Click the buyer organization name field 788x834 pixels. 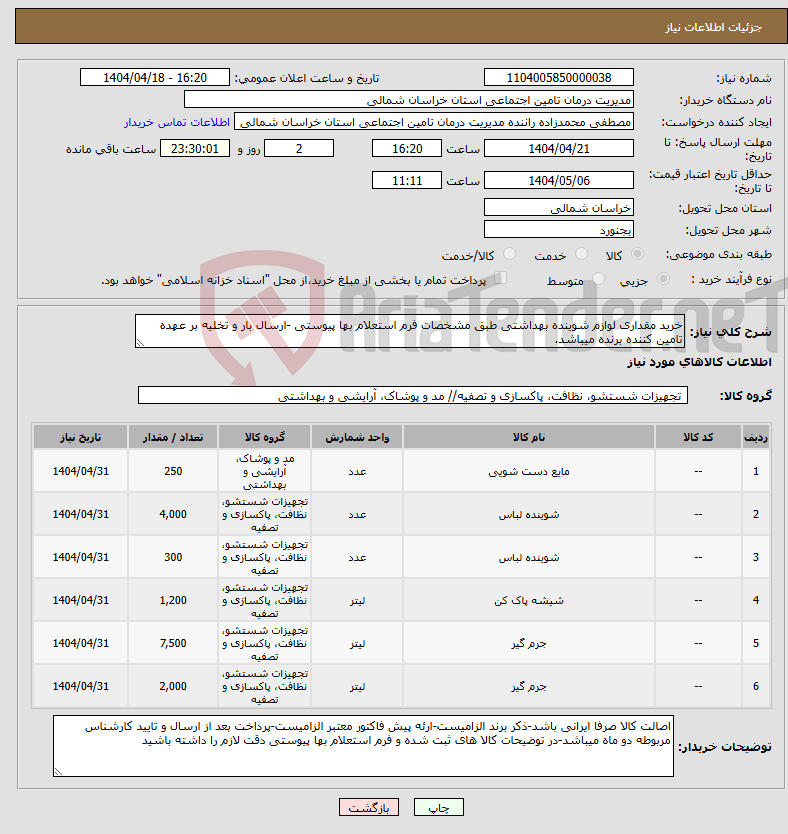[x=409, y=100]
